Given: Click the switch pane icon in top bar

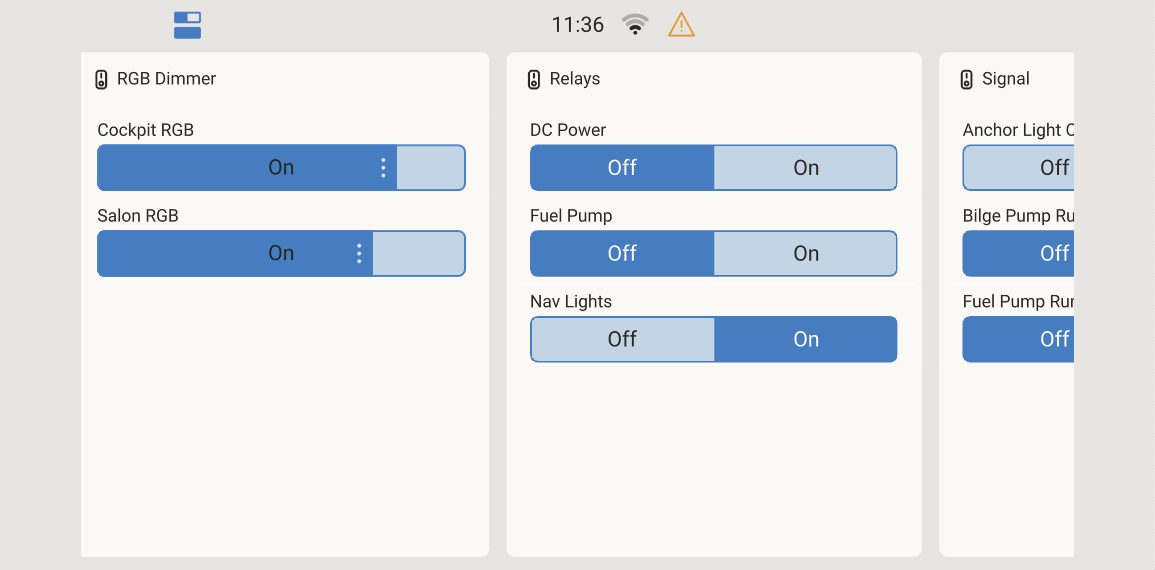Looking at the screenshot, I should coord(187,25).
